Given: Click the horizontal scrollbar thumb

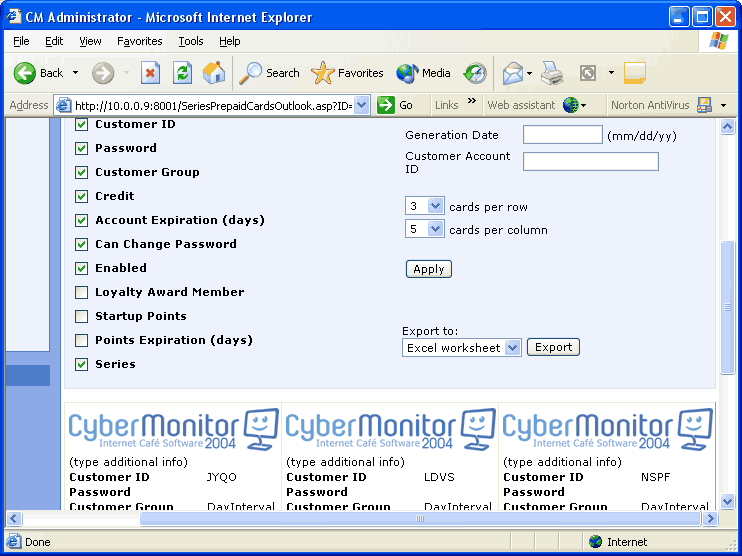Looking at the screenshot, I should click(420, 519).
